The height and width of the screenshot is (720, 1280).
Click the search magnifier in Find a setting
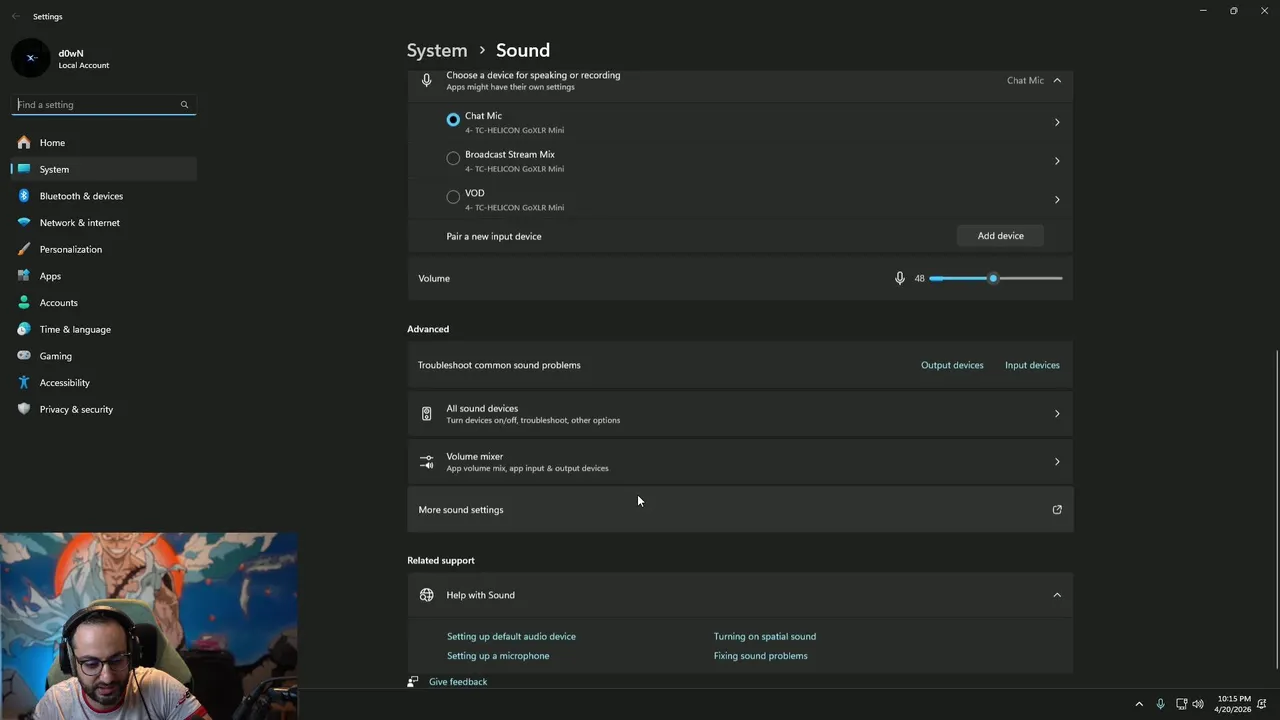coord(184,104)
